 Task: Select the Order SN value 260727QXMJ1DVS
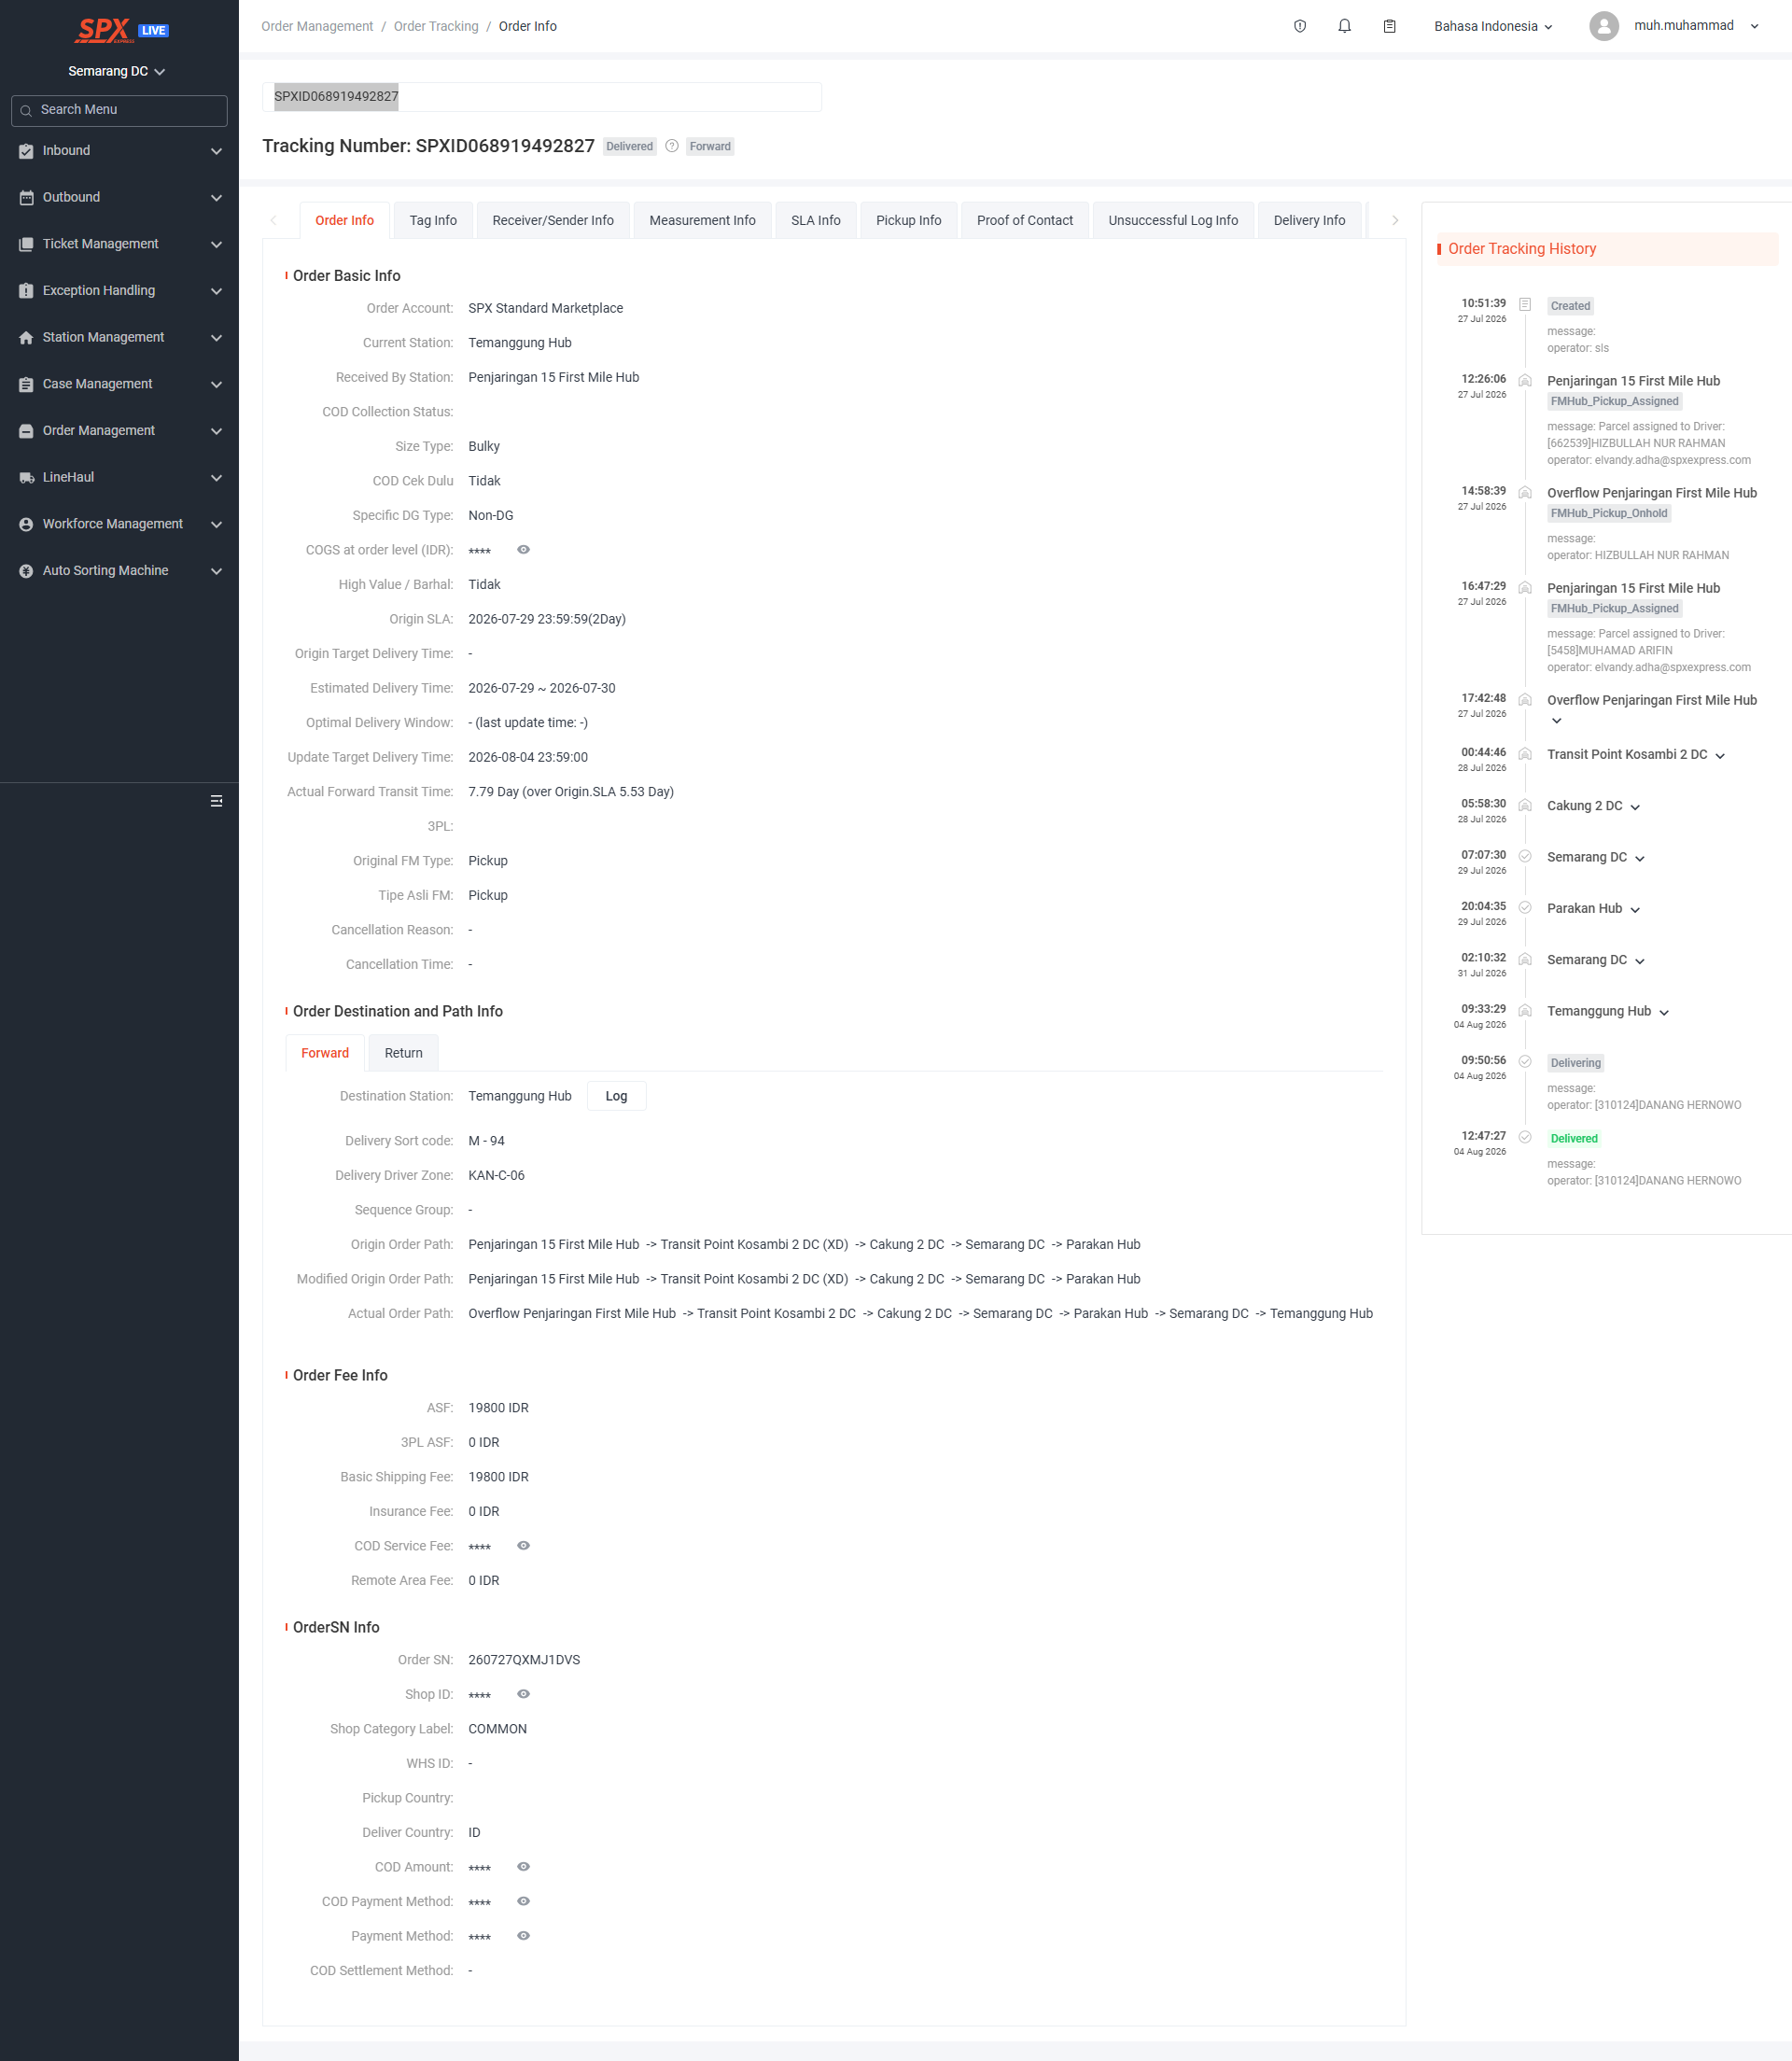click(524, 1660)
